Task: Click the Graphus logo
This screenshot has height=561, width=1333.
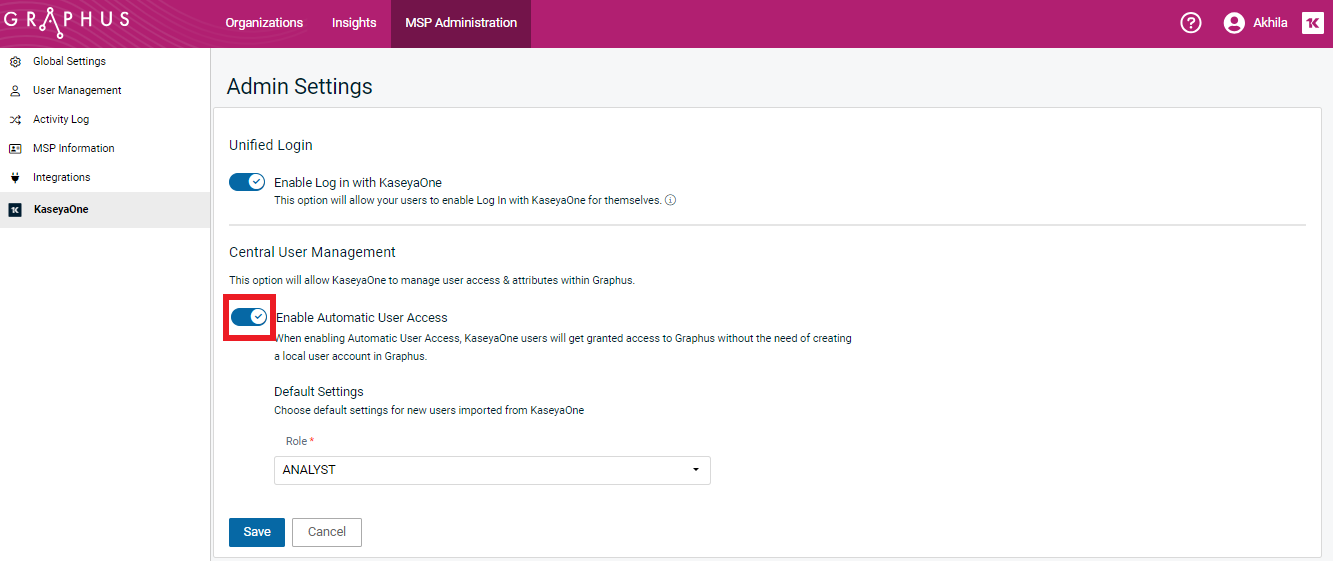Action: point(66,22)
